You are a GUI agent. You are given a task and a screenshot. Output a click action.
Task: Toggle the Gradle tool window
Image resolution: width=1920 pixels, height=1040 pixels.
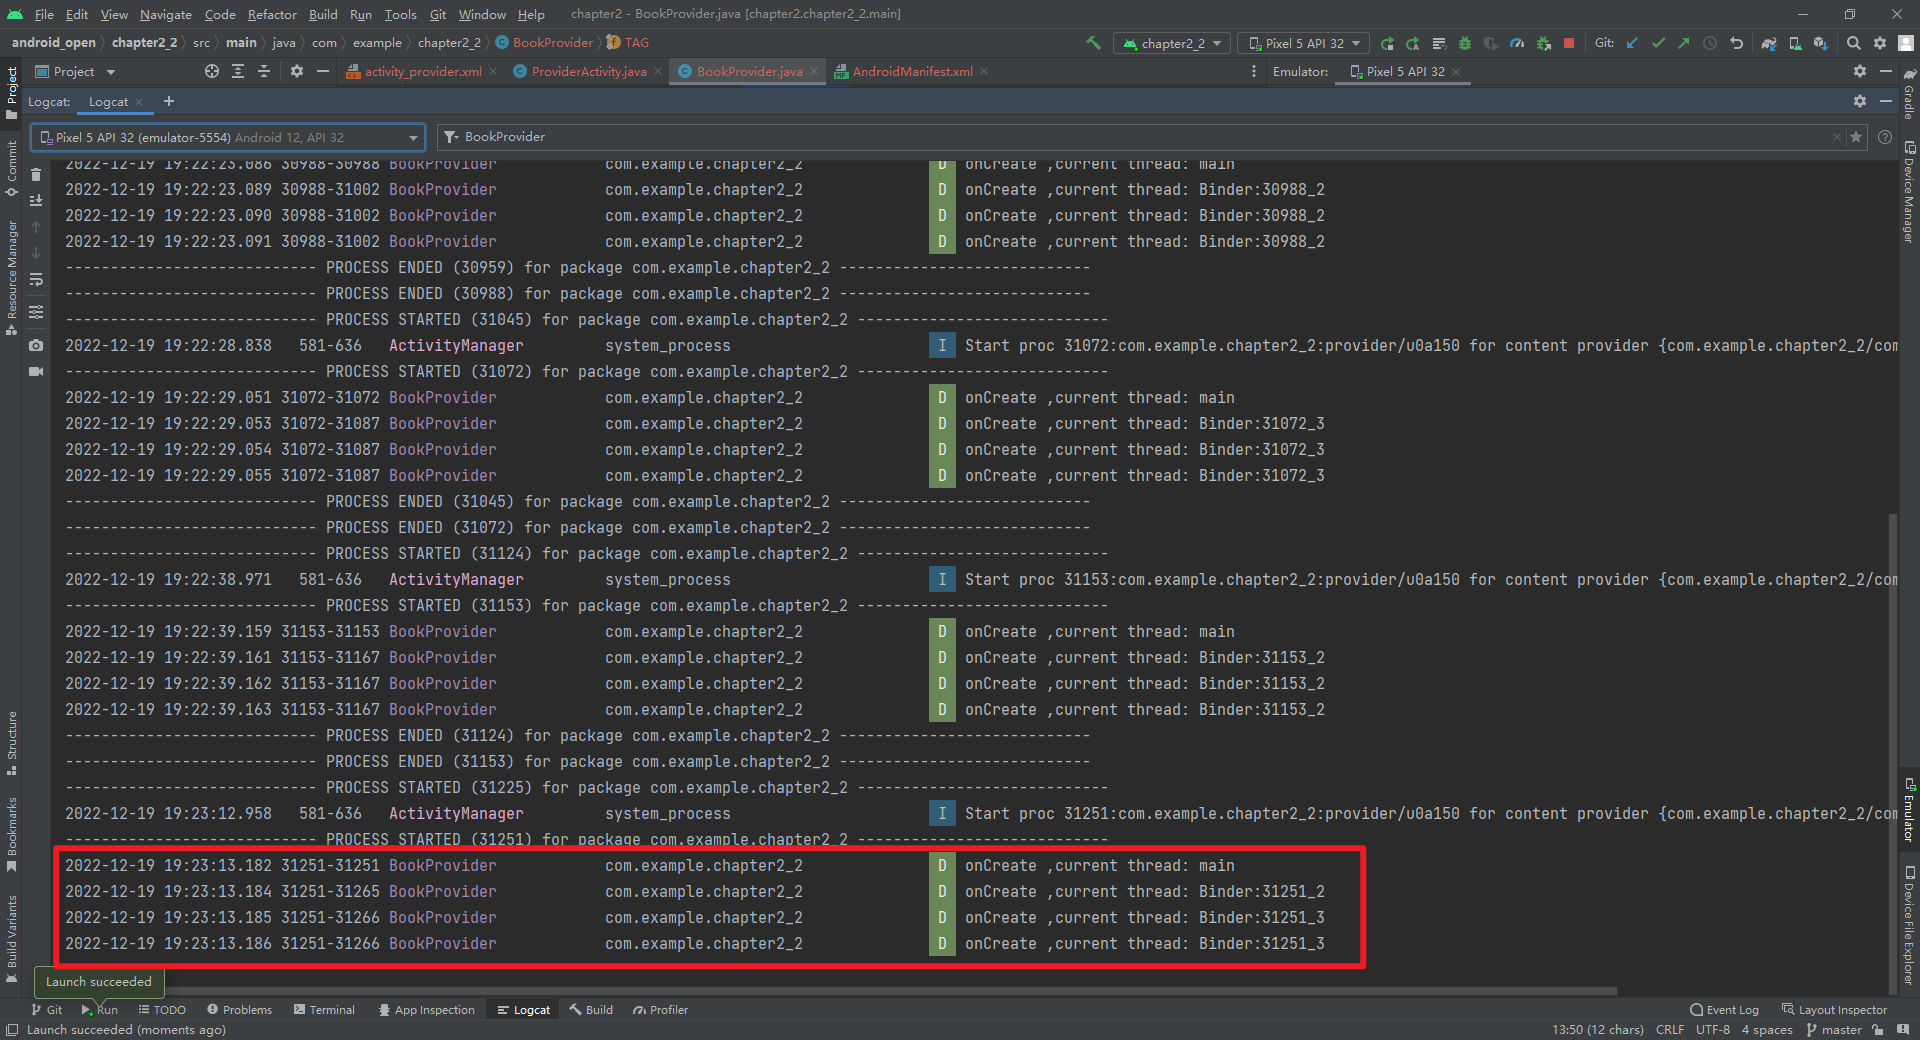tap(1909, 94)
